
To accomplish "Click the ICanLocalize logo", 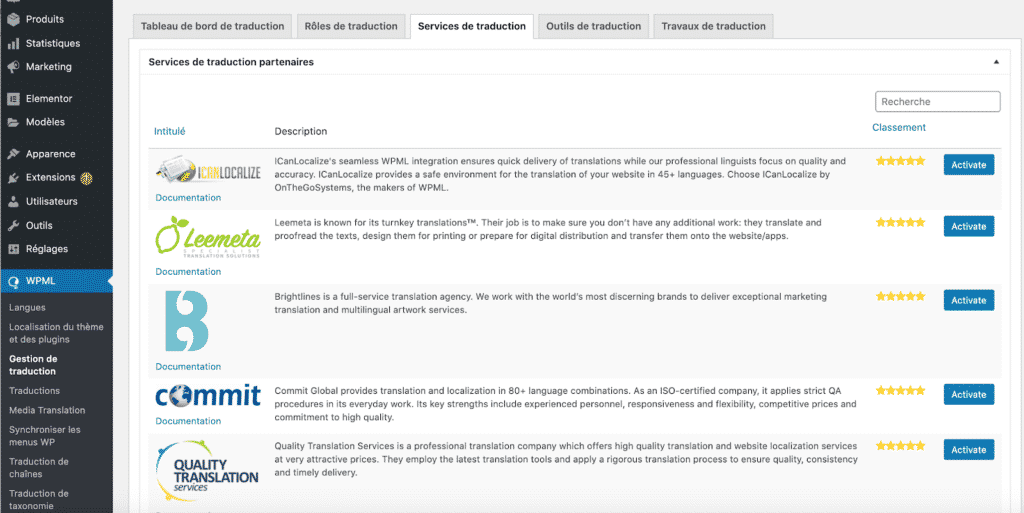I will coord(208,171).
